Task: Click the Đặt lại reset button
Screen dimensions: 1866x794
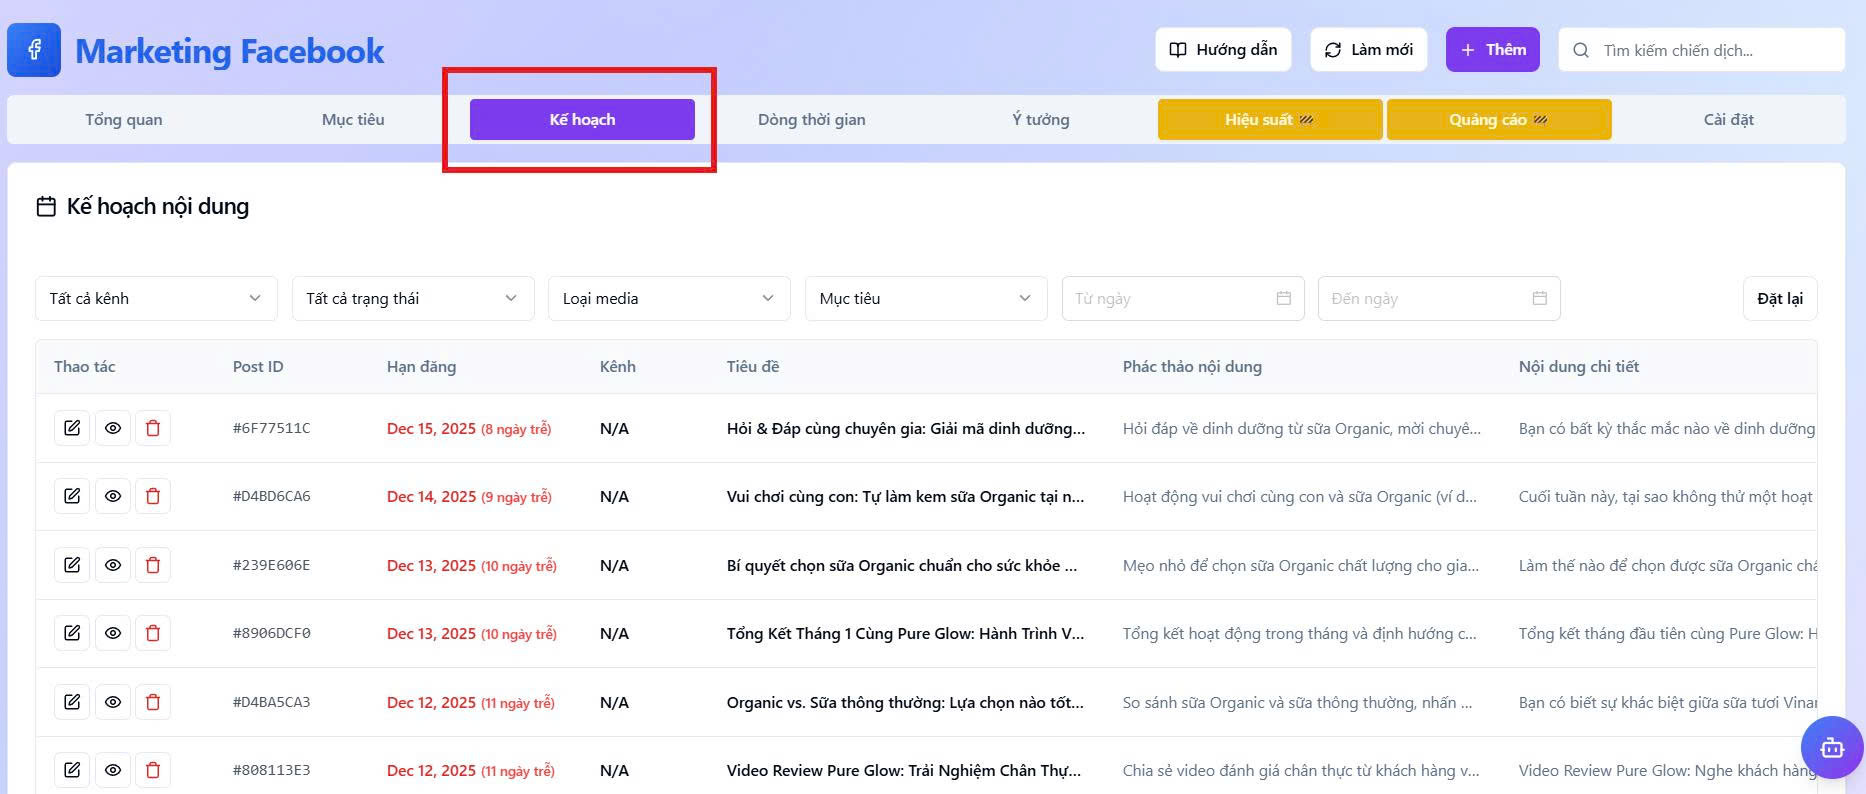Action: [1780, 298]
